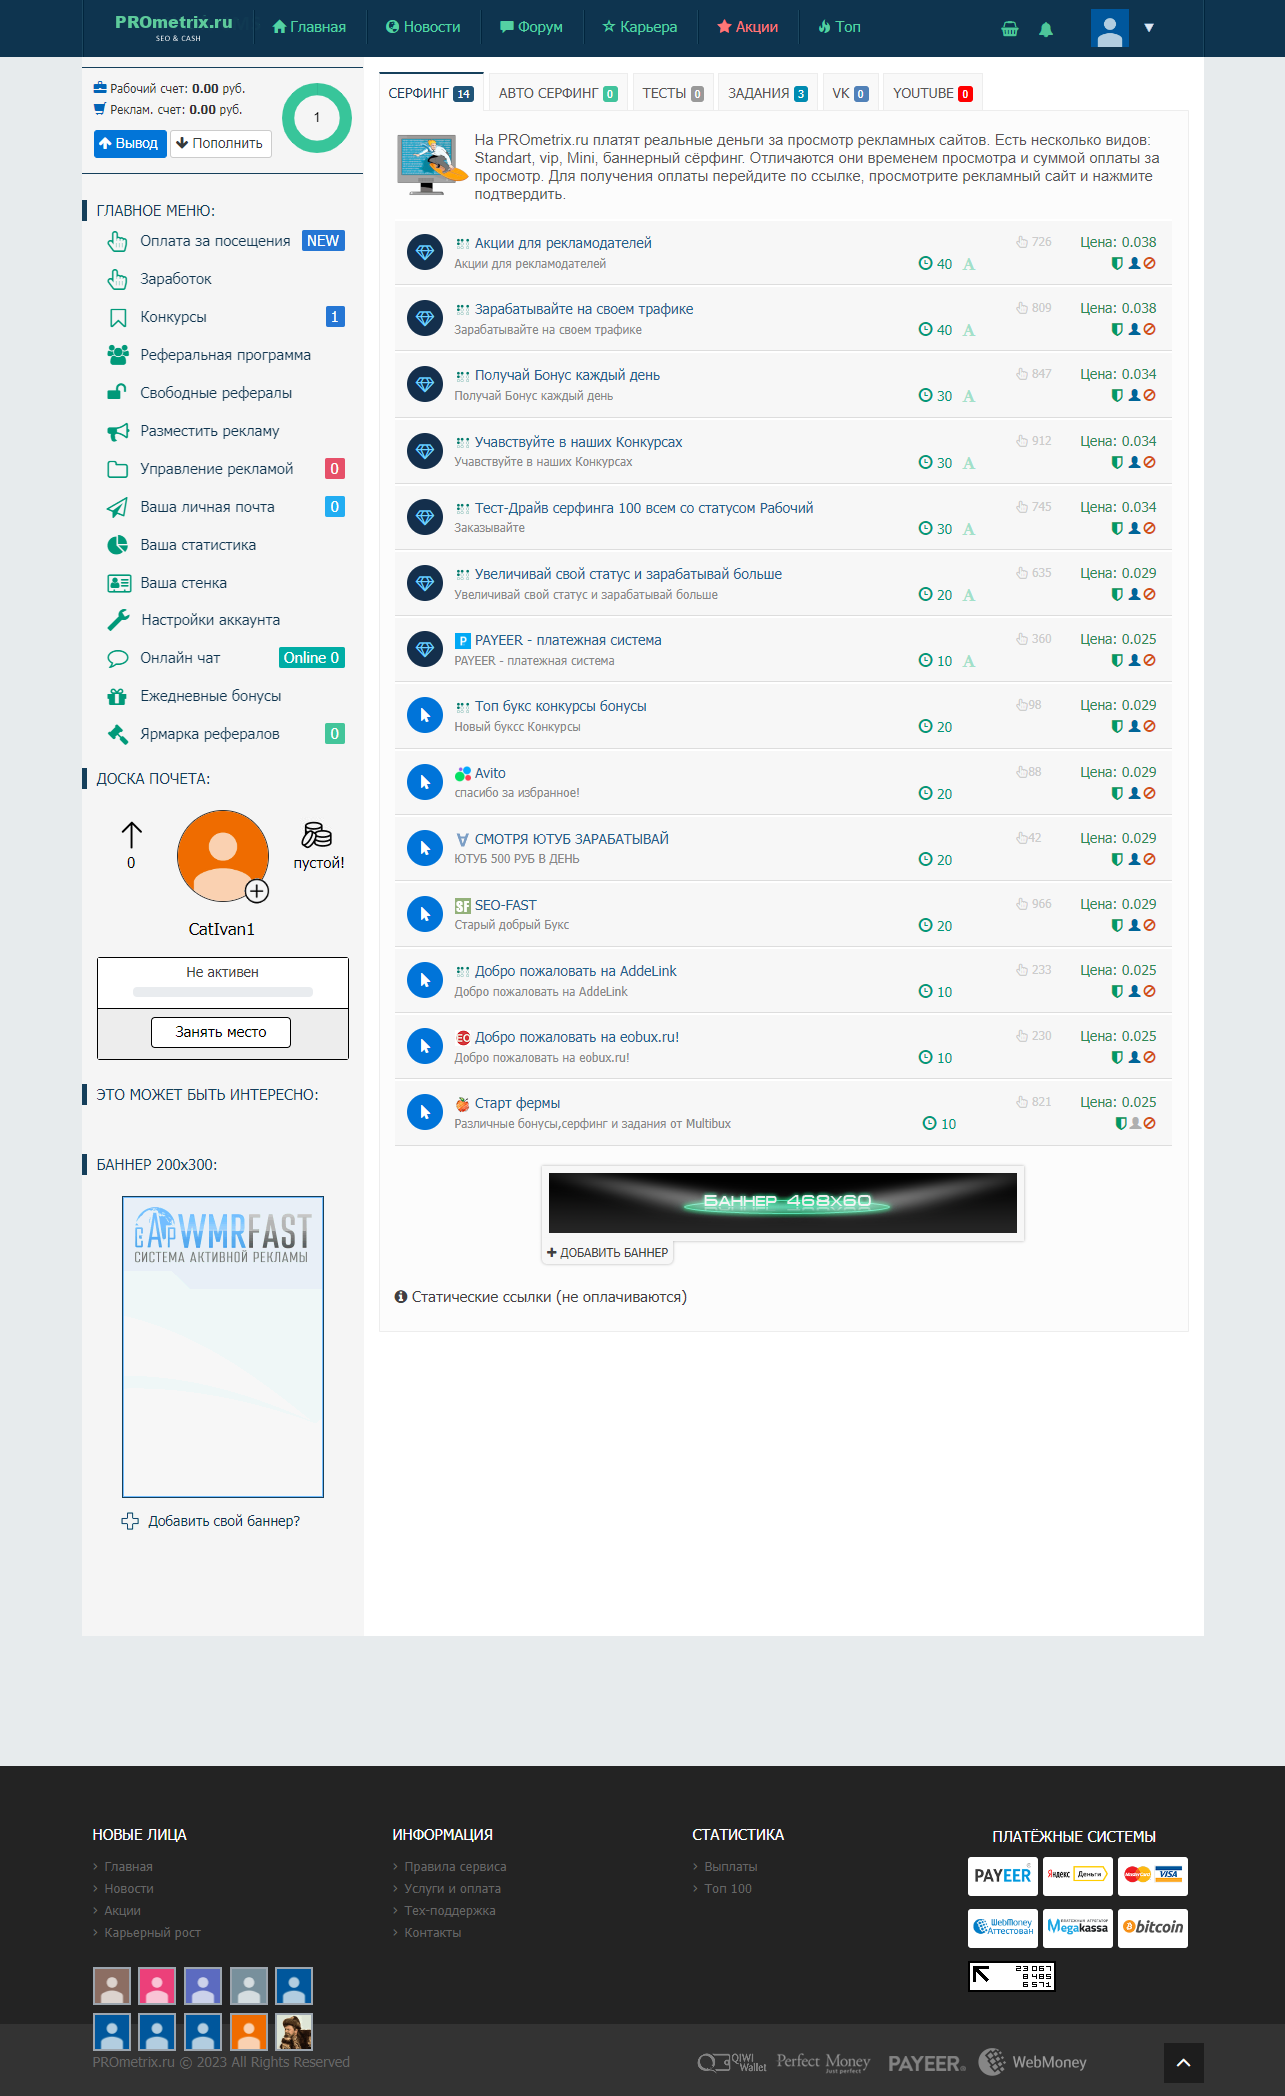This screenshot has width=1285, height=2096.
Task: Click the plus badge on CatIvan1 avatar
Action: 257,891
